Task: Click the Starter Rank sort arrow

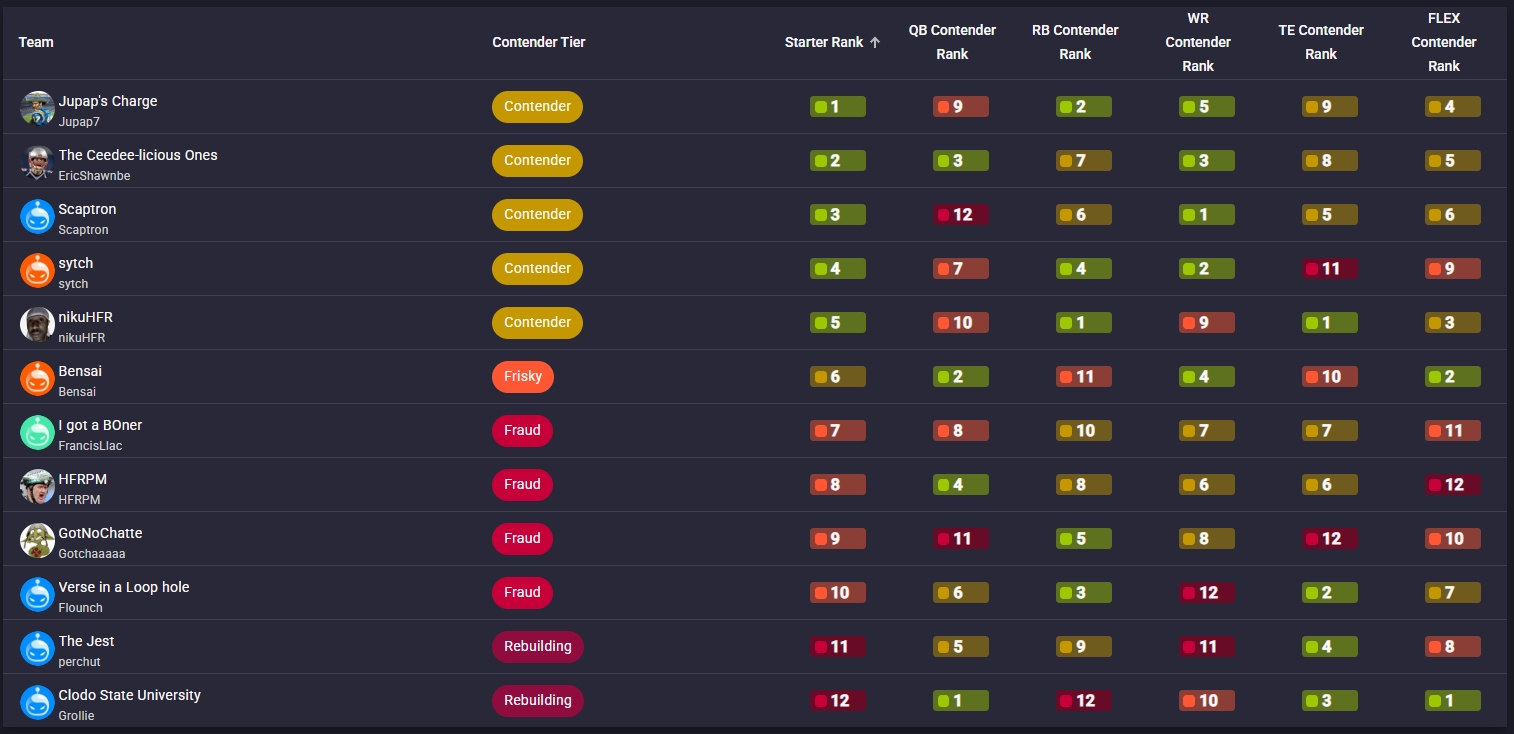Action: pos(875,43)
